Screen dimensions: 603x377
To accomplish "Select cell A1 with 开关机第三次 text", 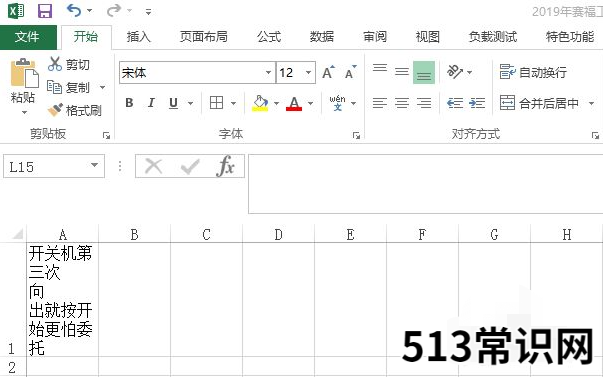I will (63, 300).
